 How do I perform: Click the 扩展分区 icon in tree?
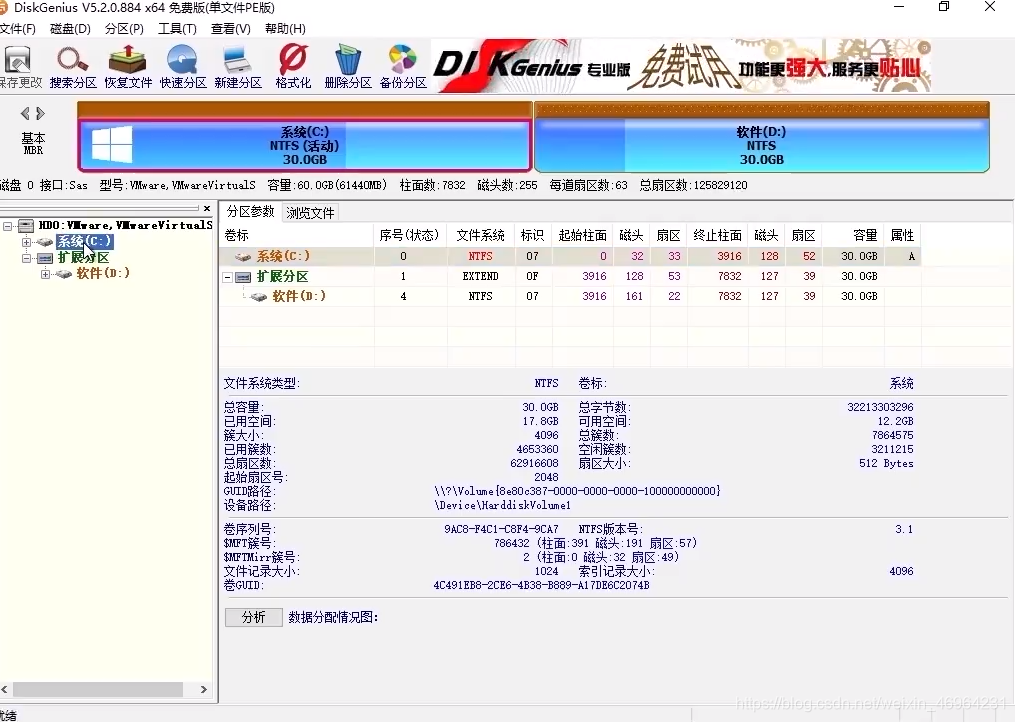[x=45, y=258]
